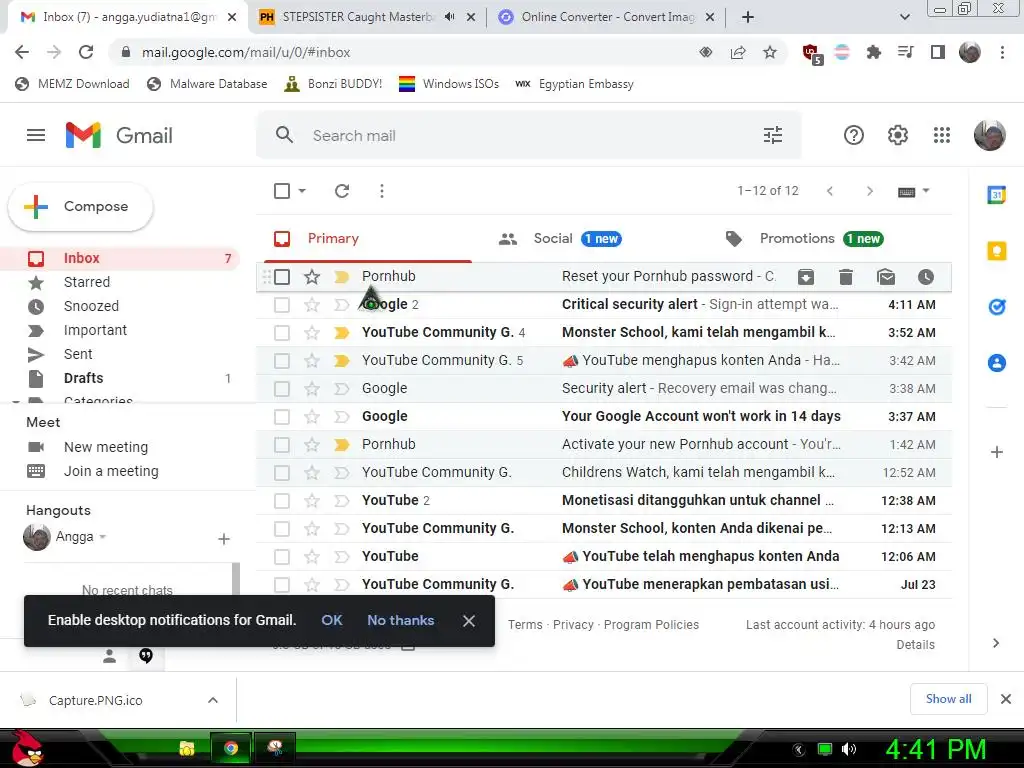Viewport: 1024px width, 768px height.
Task: Refresh the inbox list
Action: tap(342, 191)
